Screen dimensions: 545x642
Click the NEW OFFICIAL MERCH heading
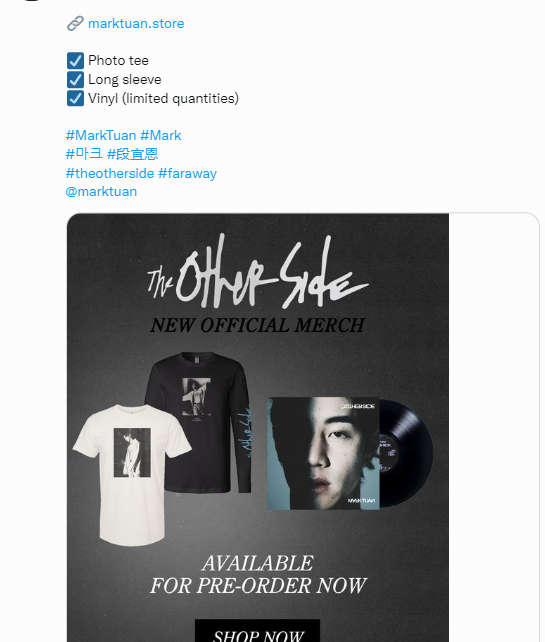coord(258,326)
